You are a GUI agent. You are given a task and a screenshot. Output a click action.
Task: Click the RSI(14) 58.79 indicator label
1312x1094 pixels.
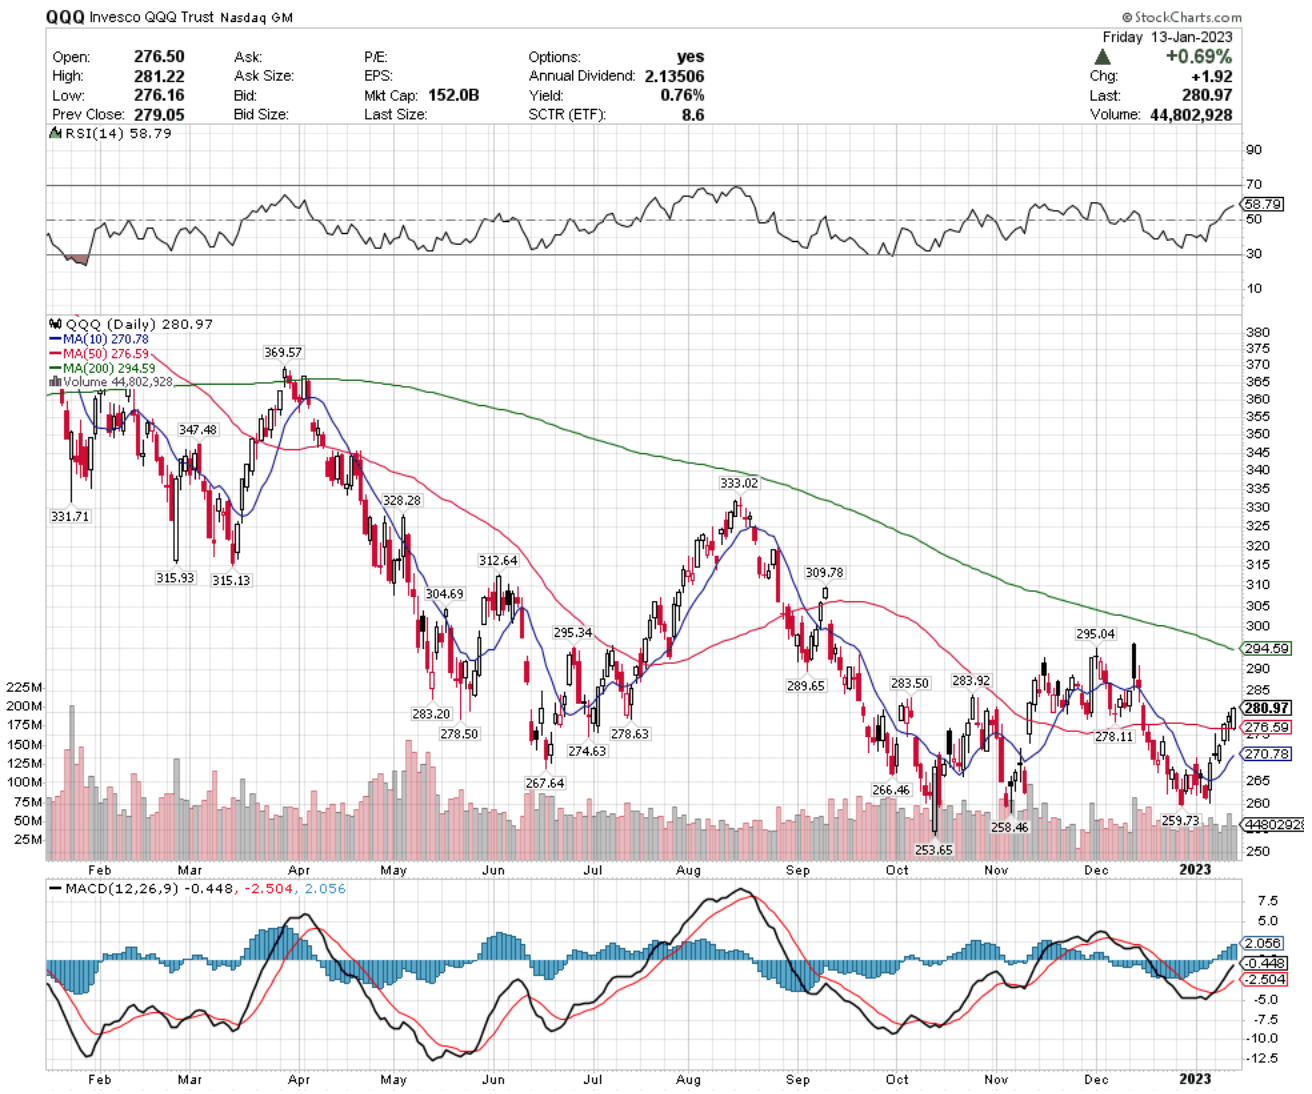[x=118, y=133]
